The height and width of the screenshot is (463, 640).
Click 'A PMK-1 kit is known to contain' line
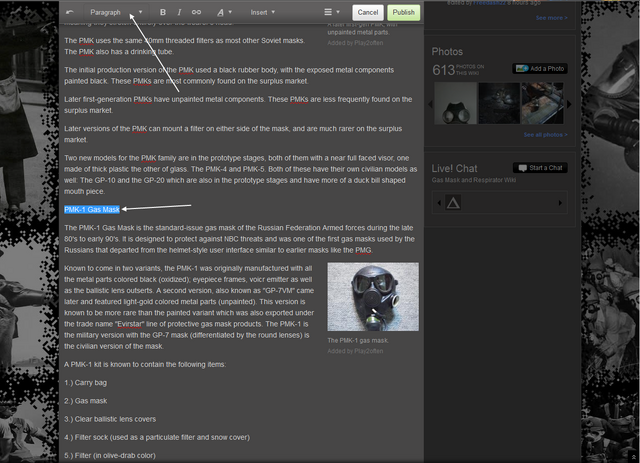pyautogui.click(x=145, y=365)
